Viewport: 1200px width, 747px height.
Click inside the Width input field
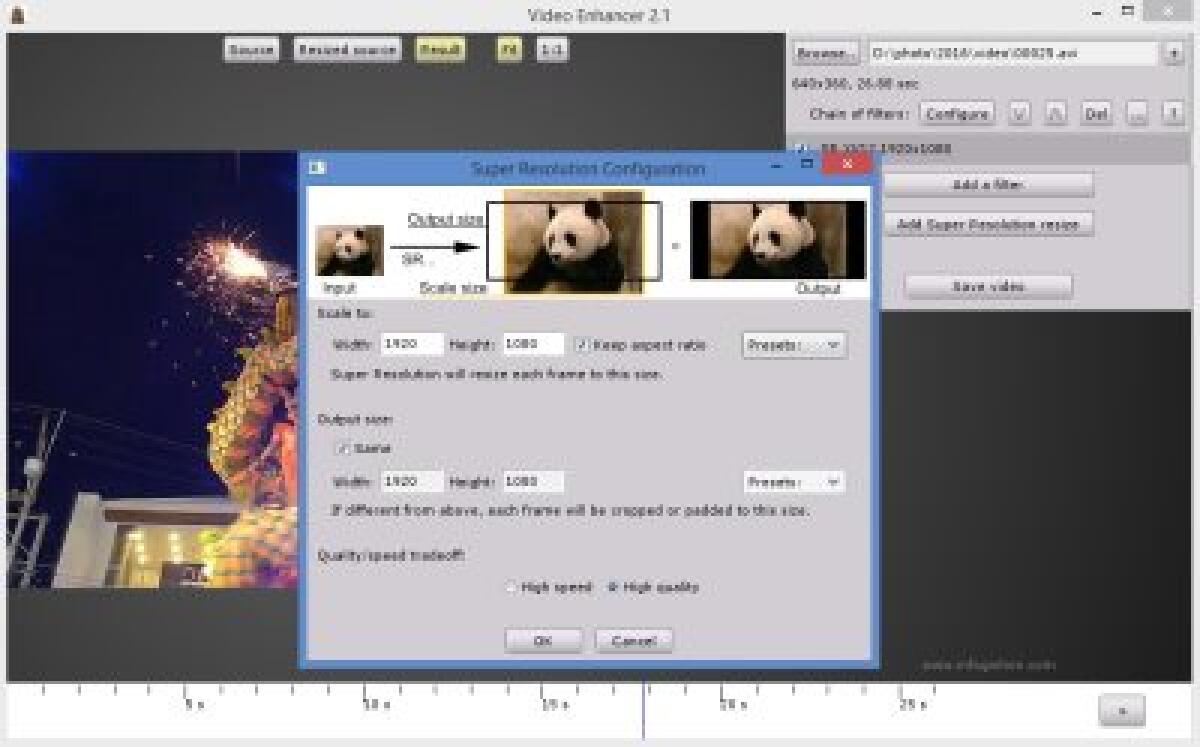coord(410,344)
